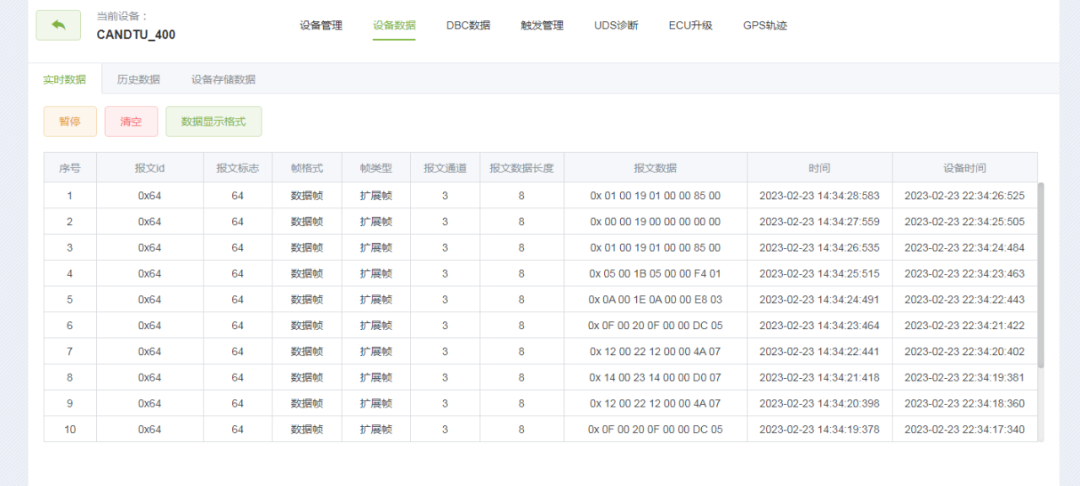
Task: Select the 设备数据 navigation tab
Action: pos(394,26)
